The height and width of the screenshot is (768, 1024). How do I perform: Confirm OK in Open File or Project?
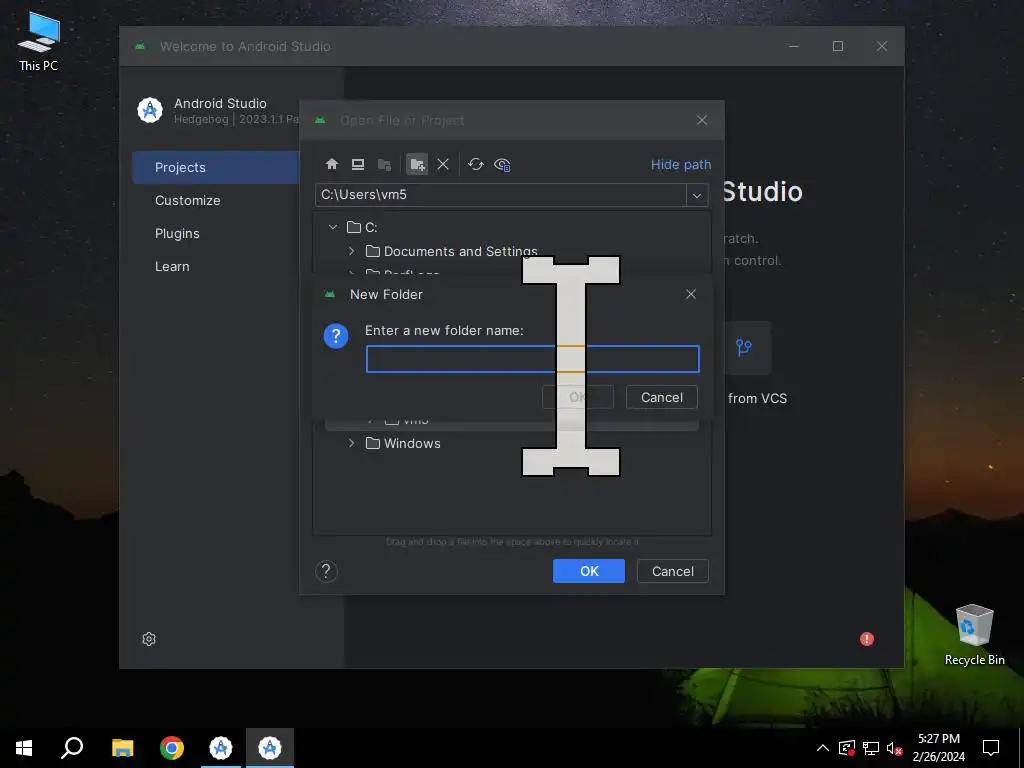pyautogui.click(x=588, y=571)
